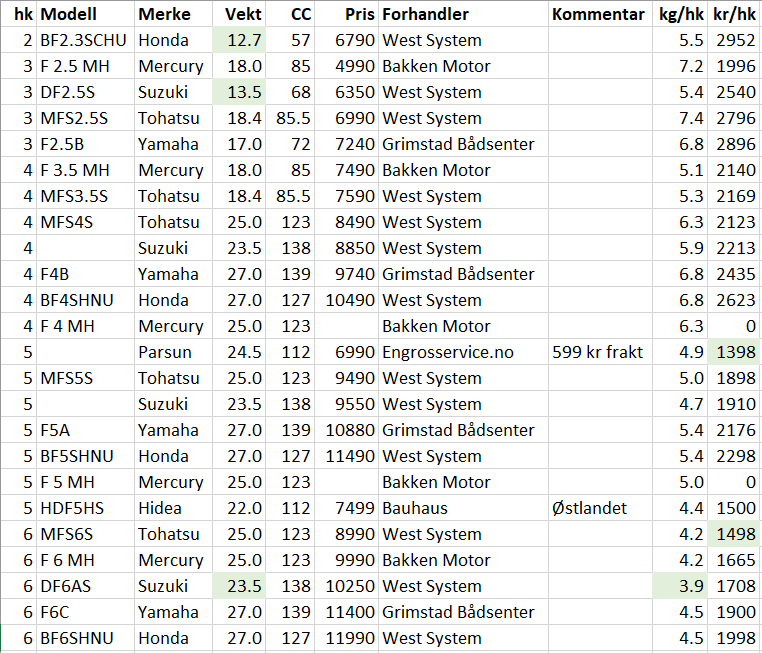The height and width of the screenshot is (653, 762).
Task: Select the F 4 MH cell
Action: pos(86,326)
